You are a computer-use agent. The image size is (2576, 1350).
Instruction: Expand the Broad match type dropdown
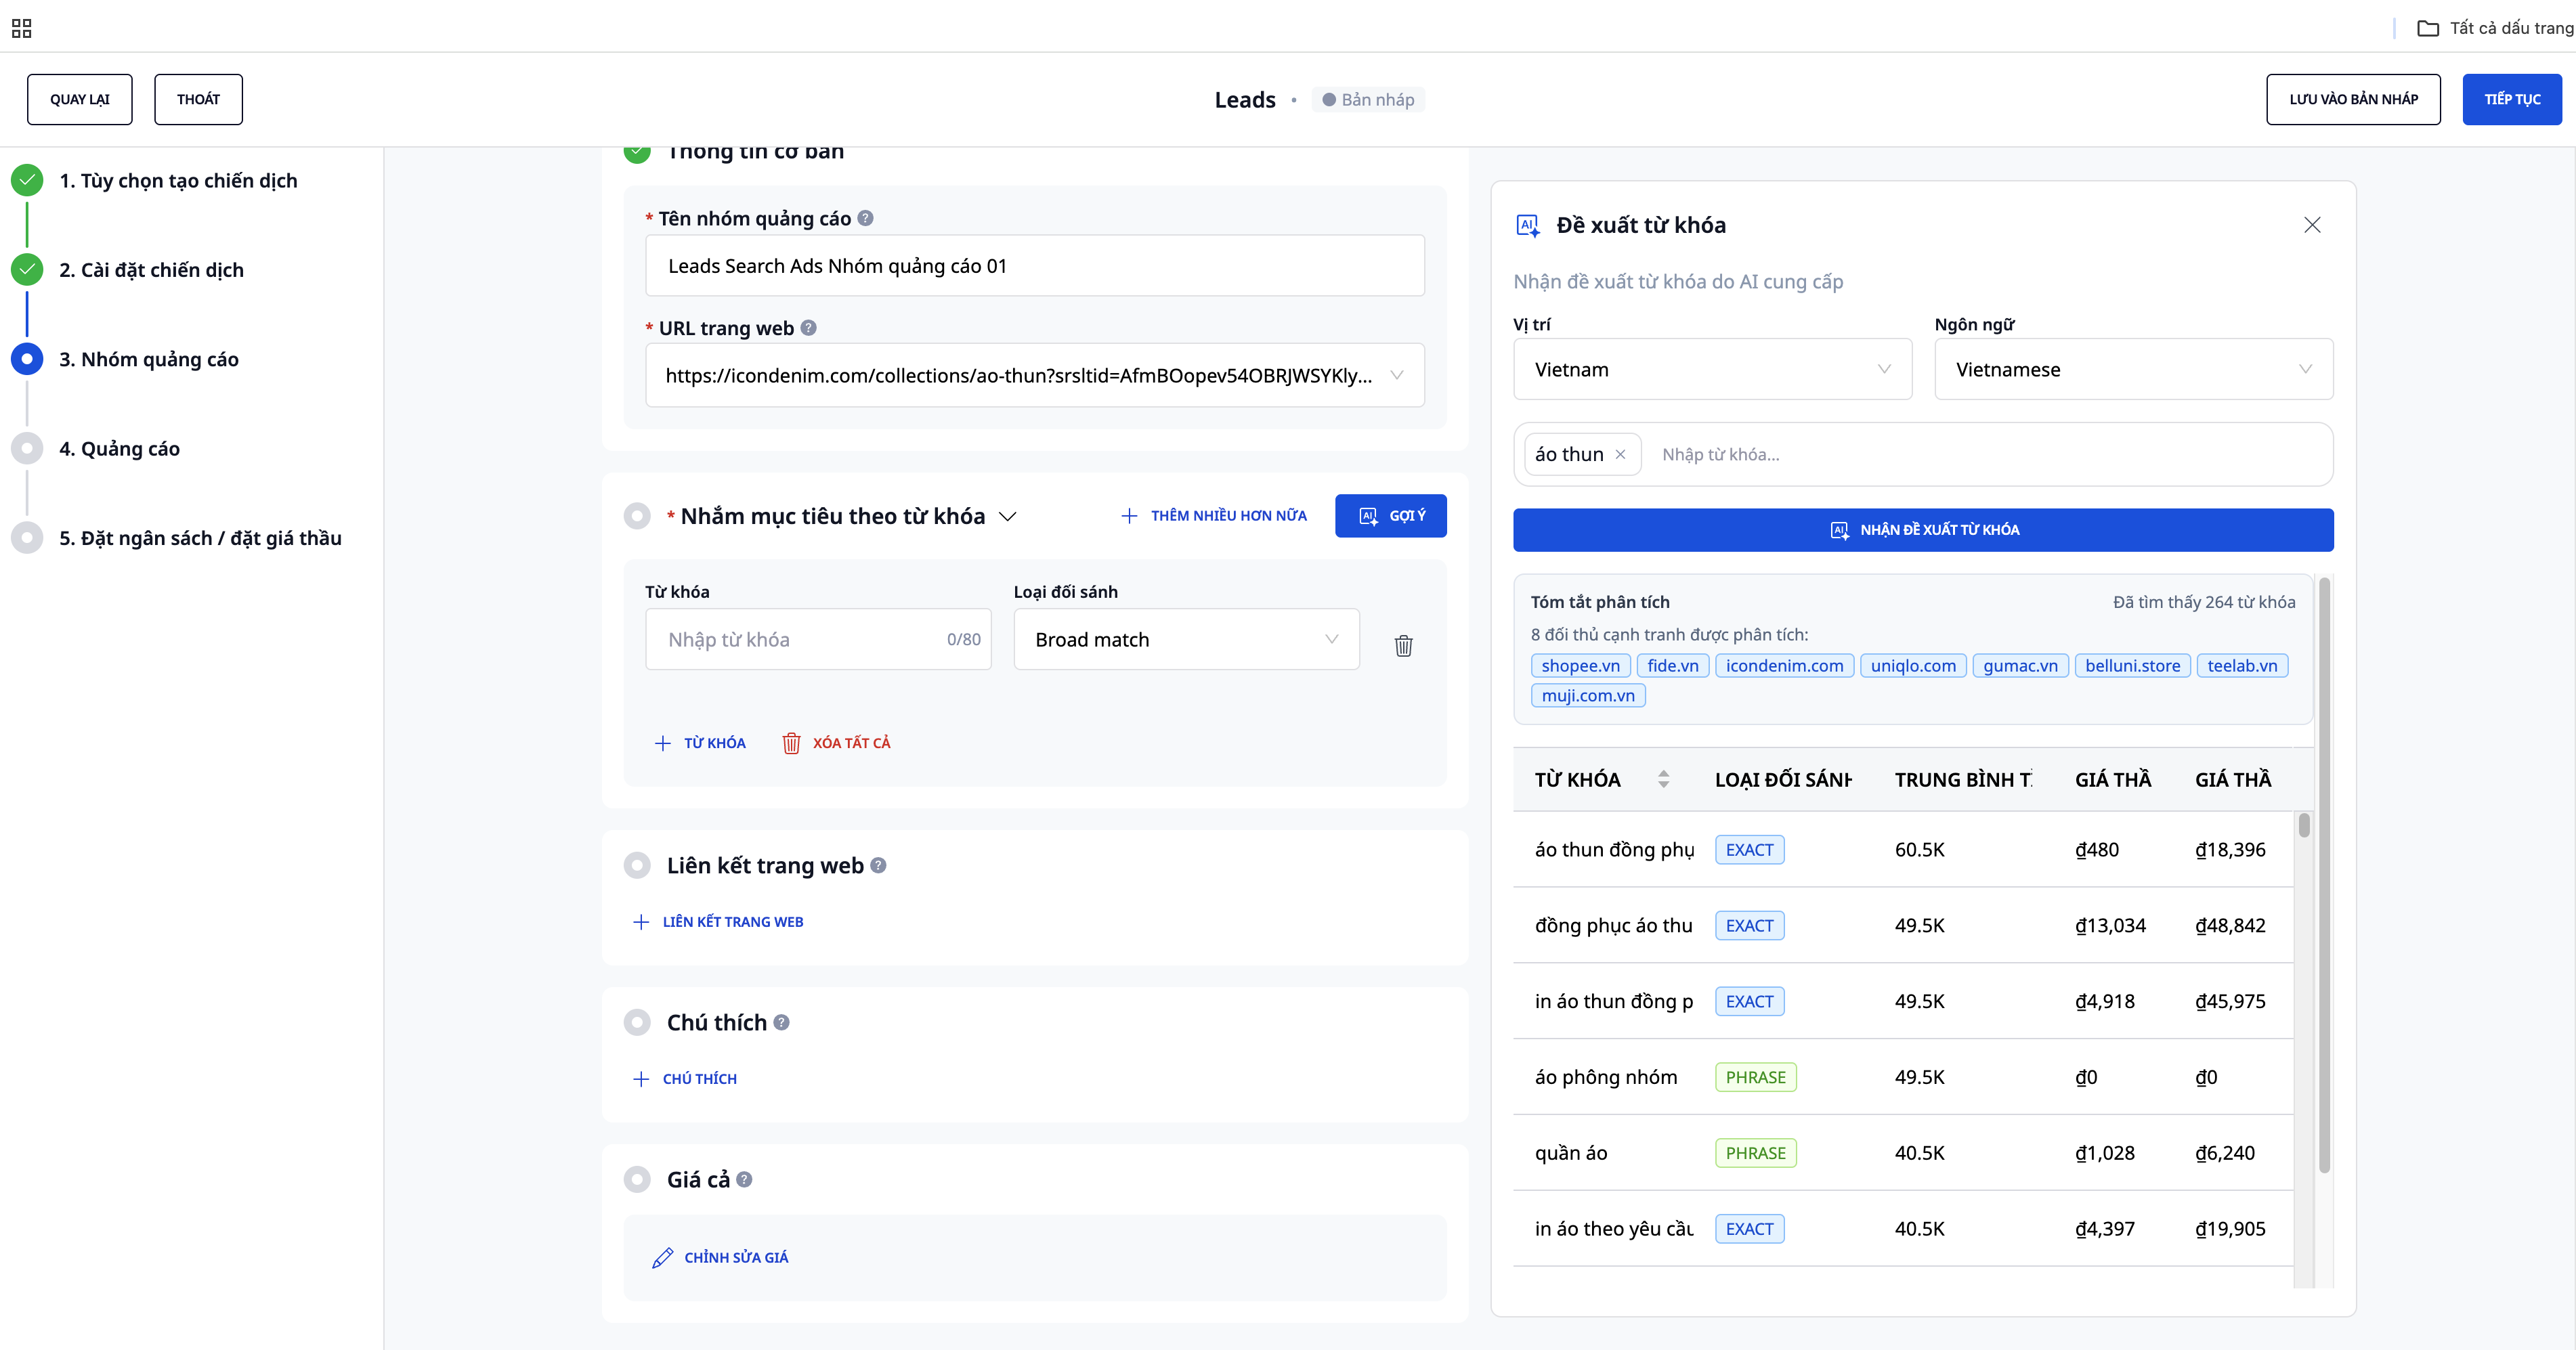click(1186, 640)
